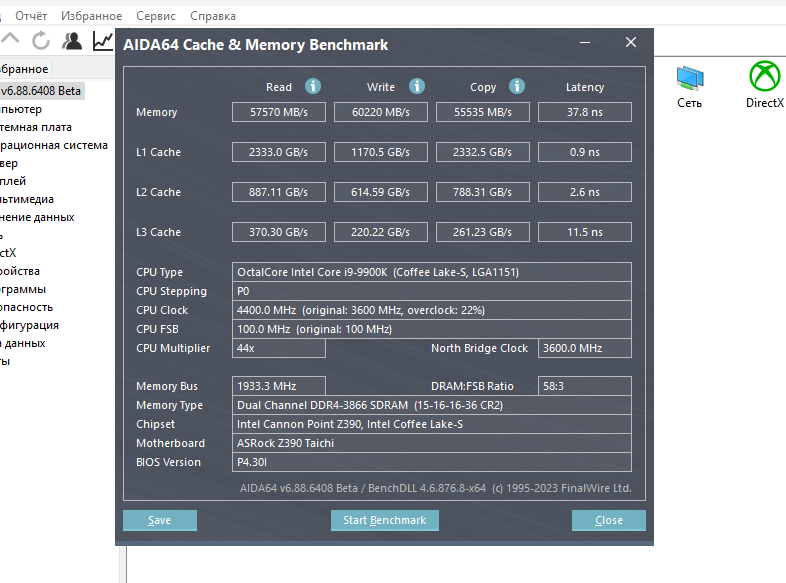Click the Memory Bus 1933.3 MHz field
This screenshot has width=786, height=583.
279,386
